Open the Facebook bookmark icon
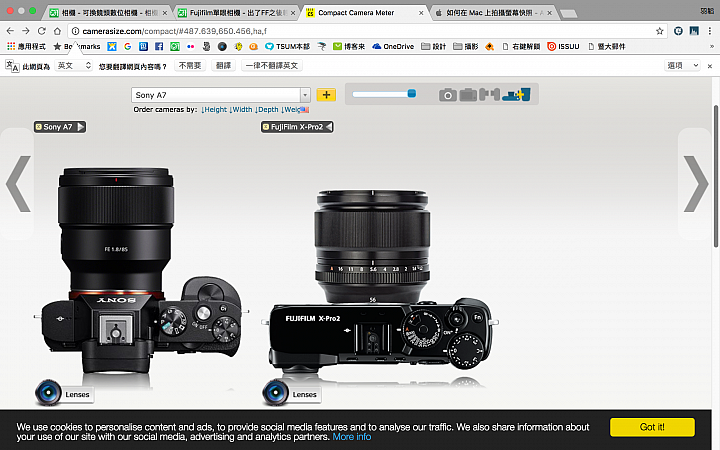This screenshot has width=720, height=450. click(159, 46)
